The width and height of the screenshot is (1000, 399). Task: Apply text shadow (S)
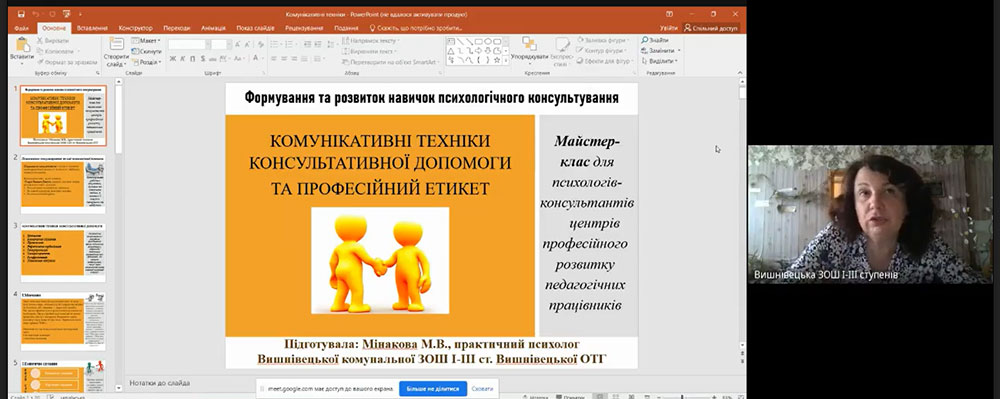tap(202, 59)
